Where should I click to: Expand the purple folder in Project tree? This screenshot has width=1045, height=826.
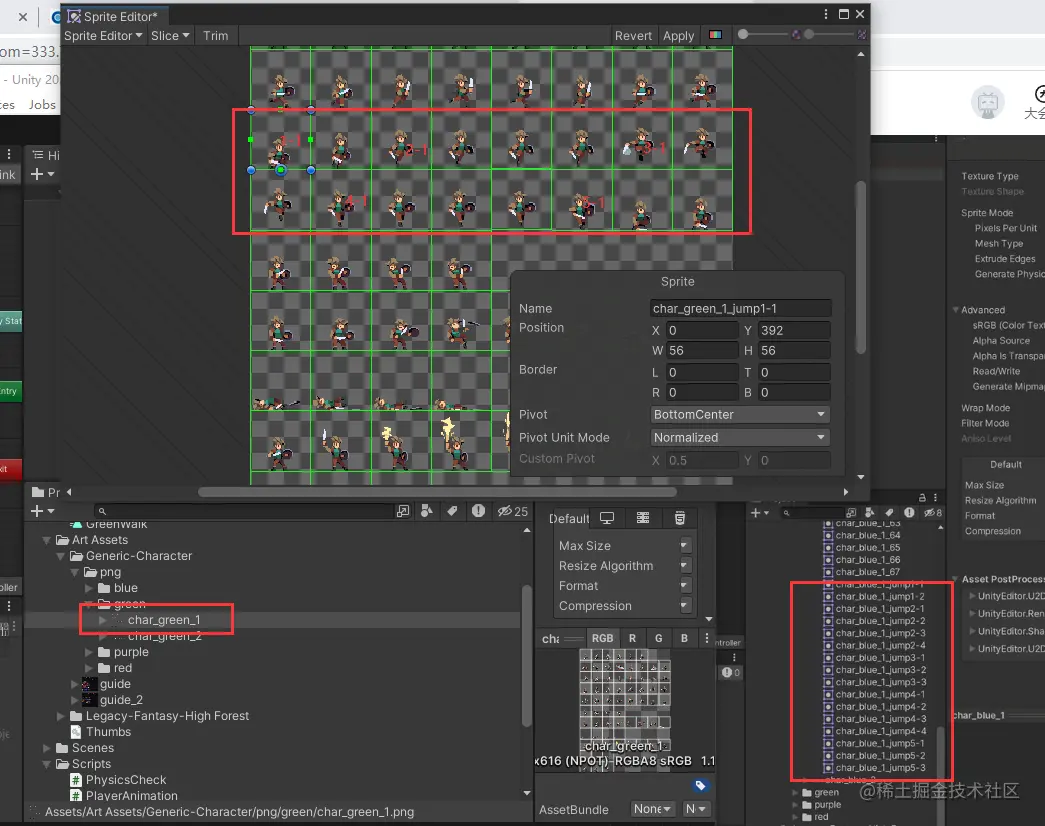point(89,652)
